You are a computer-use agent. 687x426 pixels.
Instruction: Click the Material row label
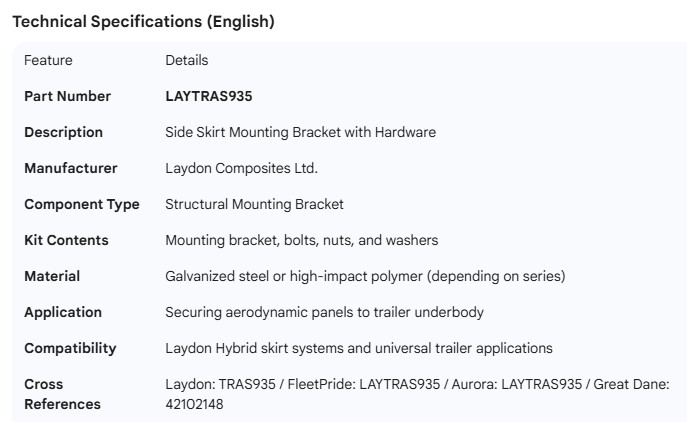click(52, 276)
